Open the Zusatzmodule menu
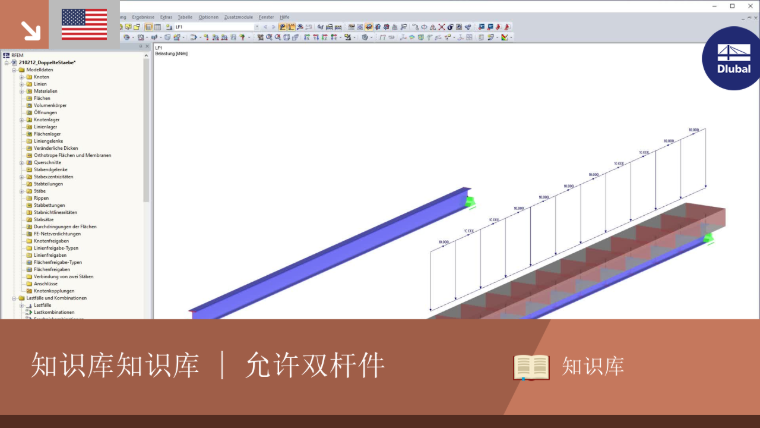Screen dimensions: 760x428 tap(238, 17)
